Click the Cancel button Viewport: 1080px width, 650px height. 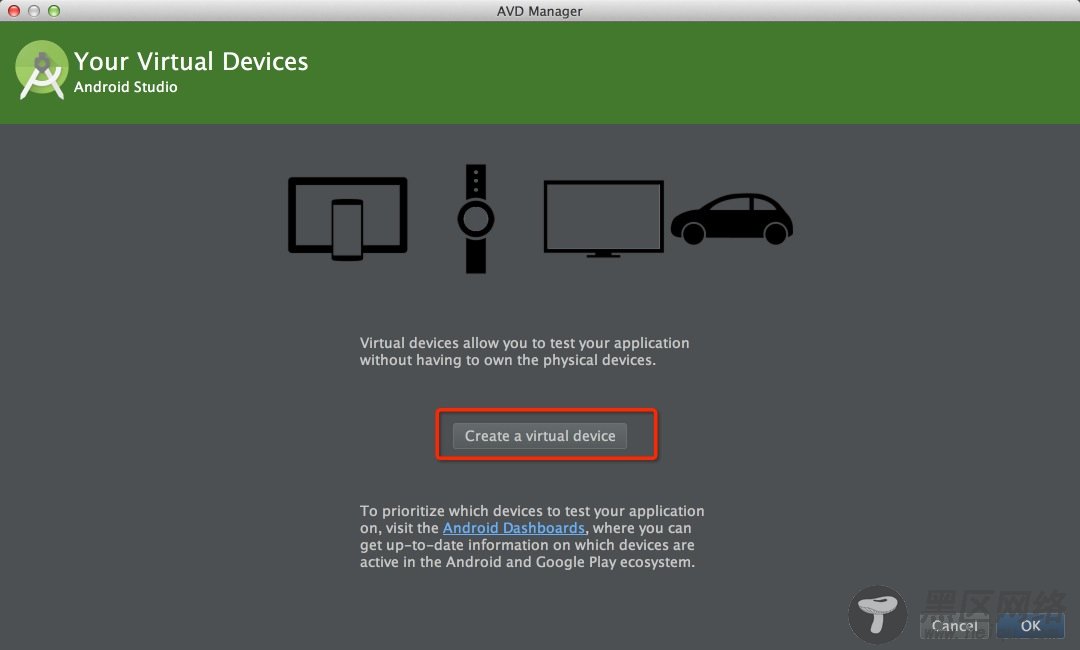[x=954, y=625]
